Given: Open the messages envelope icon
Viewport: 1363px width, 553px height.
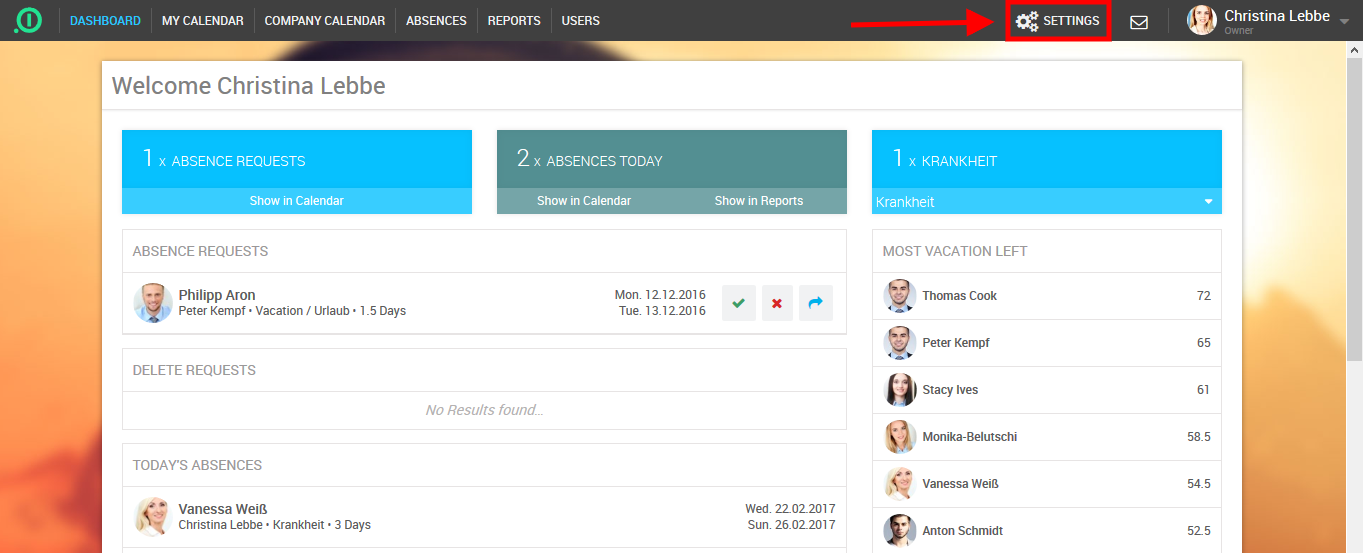Looking at the screenshot, I should coord(1139,21).
